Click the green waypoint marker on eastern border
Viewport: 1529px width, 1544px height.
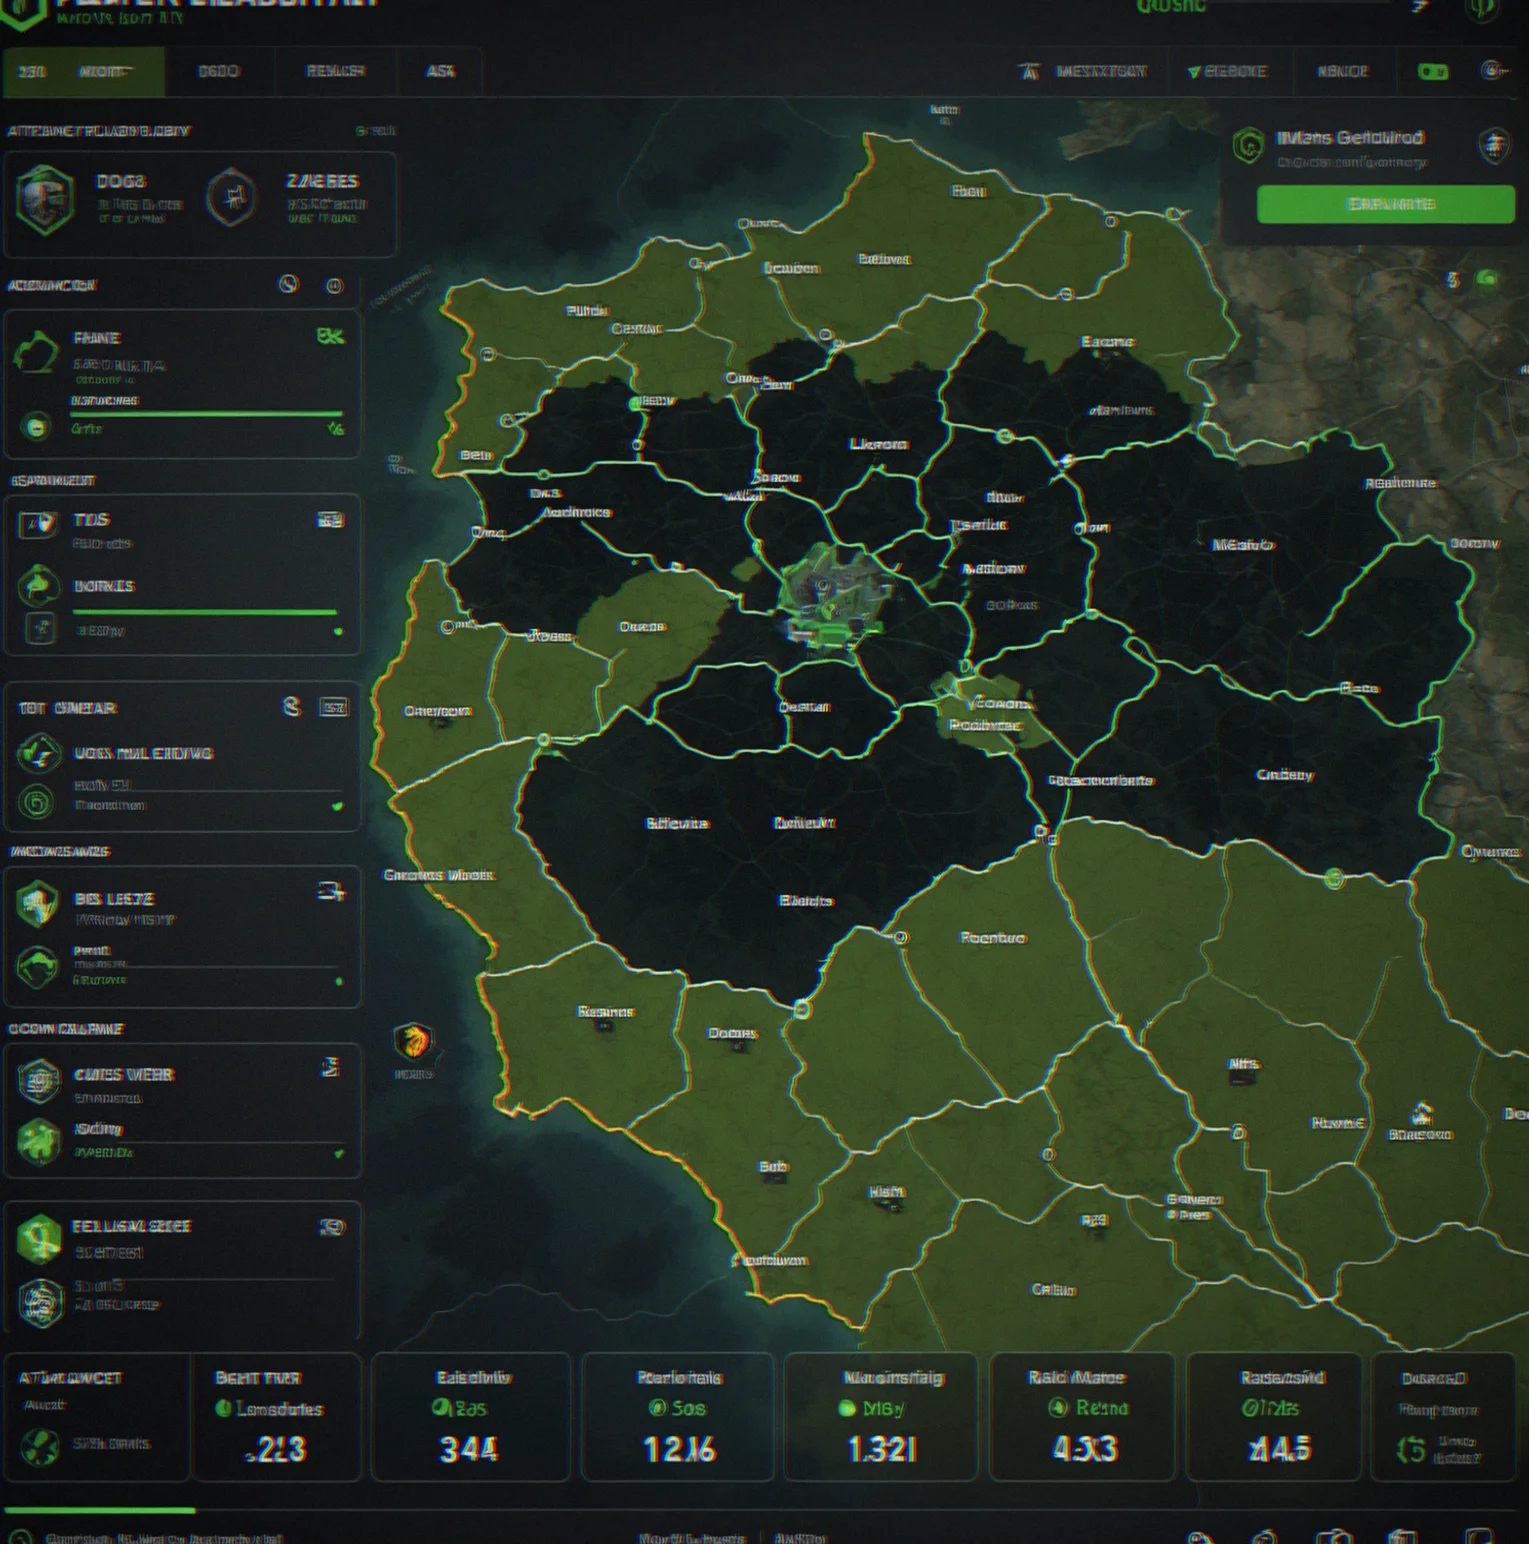click(1333, 879)
